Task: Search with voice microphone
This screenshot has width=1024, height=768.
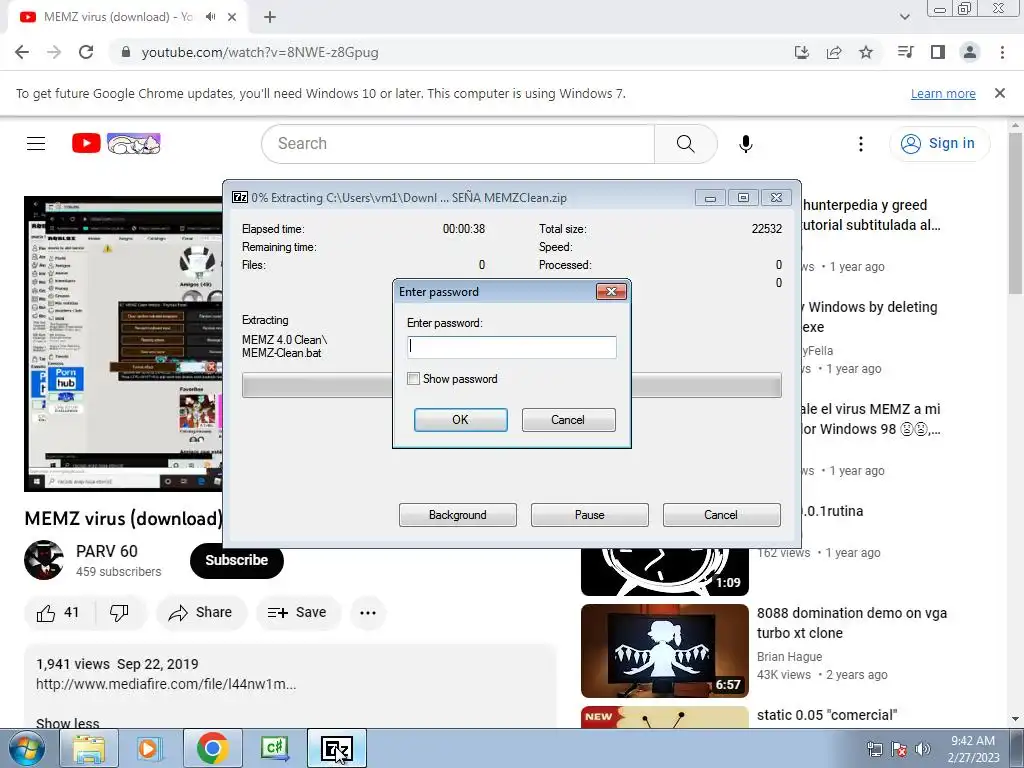Action: [746, 144]
